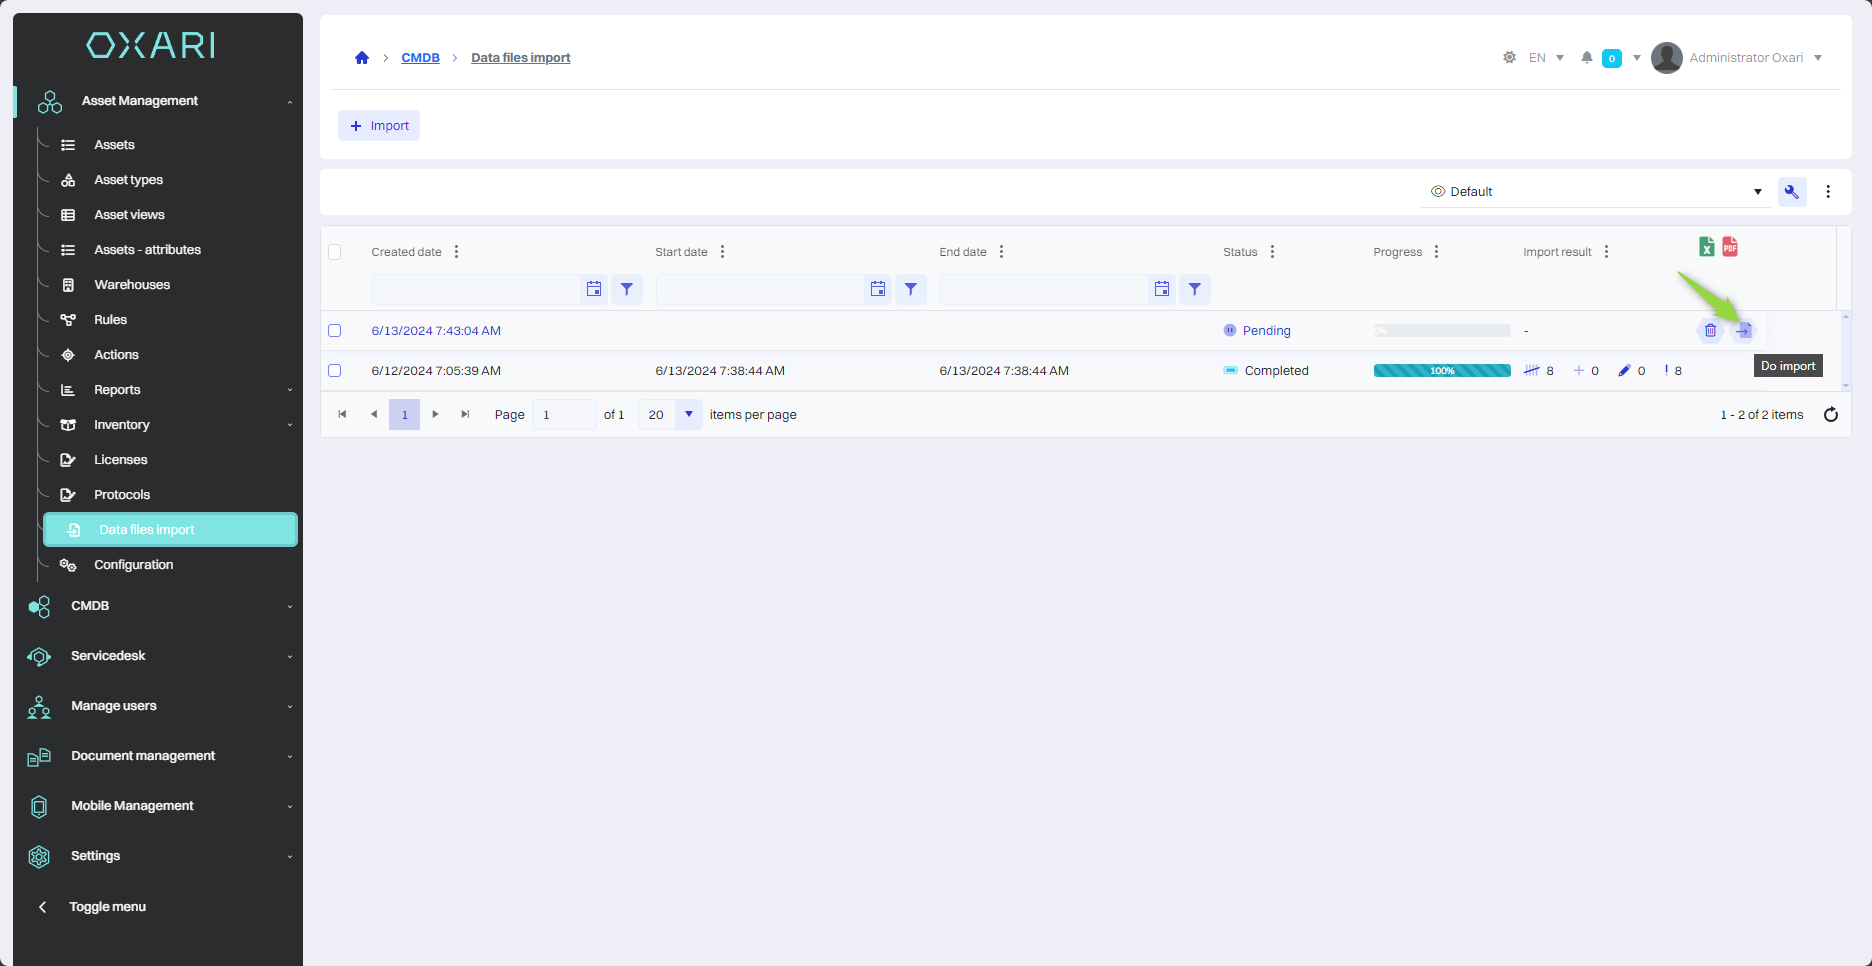
Task: Click the wrench view settings icon
Action: 1791,192
